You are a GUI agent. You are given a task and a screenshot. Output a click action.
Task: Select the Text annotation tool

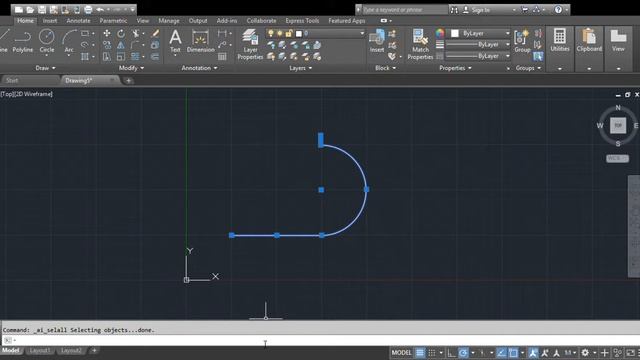(175, 41)
